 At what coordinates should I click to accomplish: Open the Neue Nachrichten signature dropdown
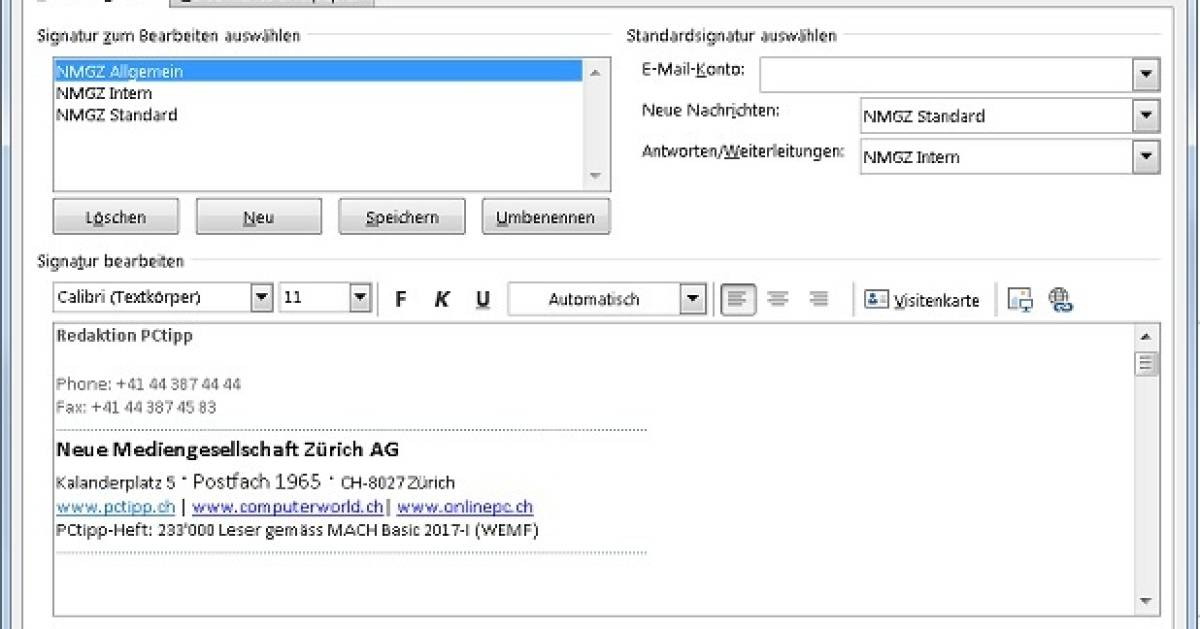coord(1146,115)
